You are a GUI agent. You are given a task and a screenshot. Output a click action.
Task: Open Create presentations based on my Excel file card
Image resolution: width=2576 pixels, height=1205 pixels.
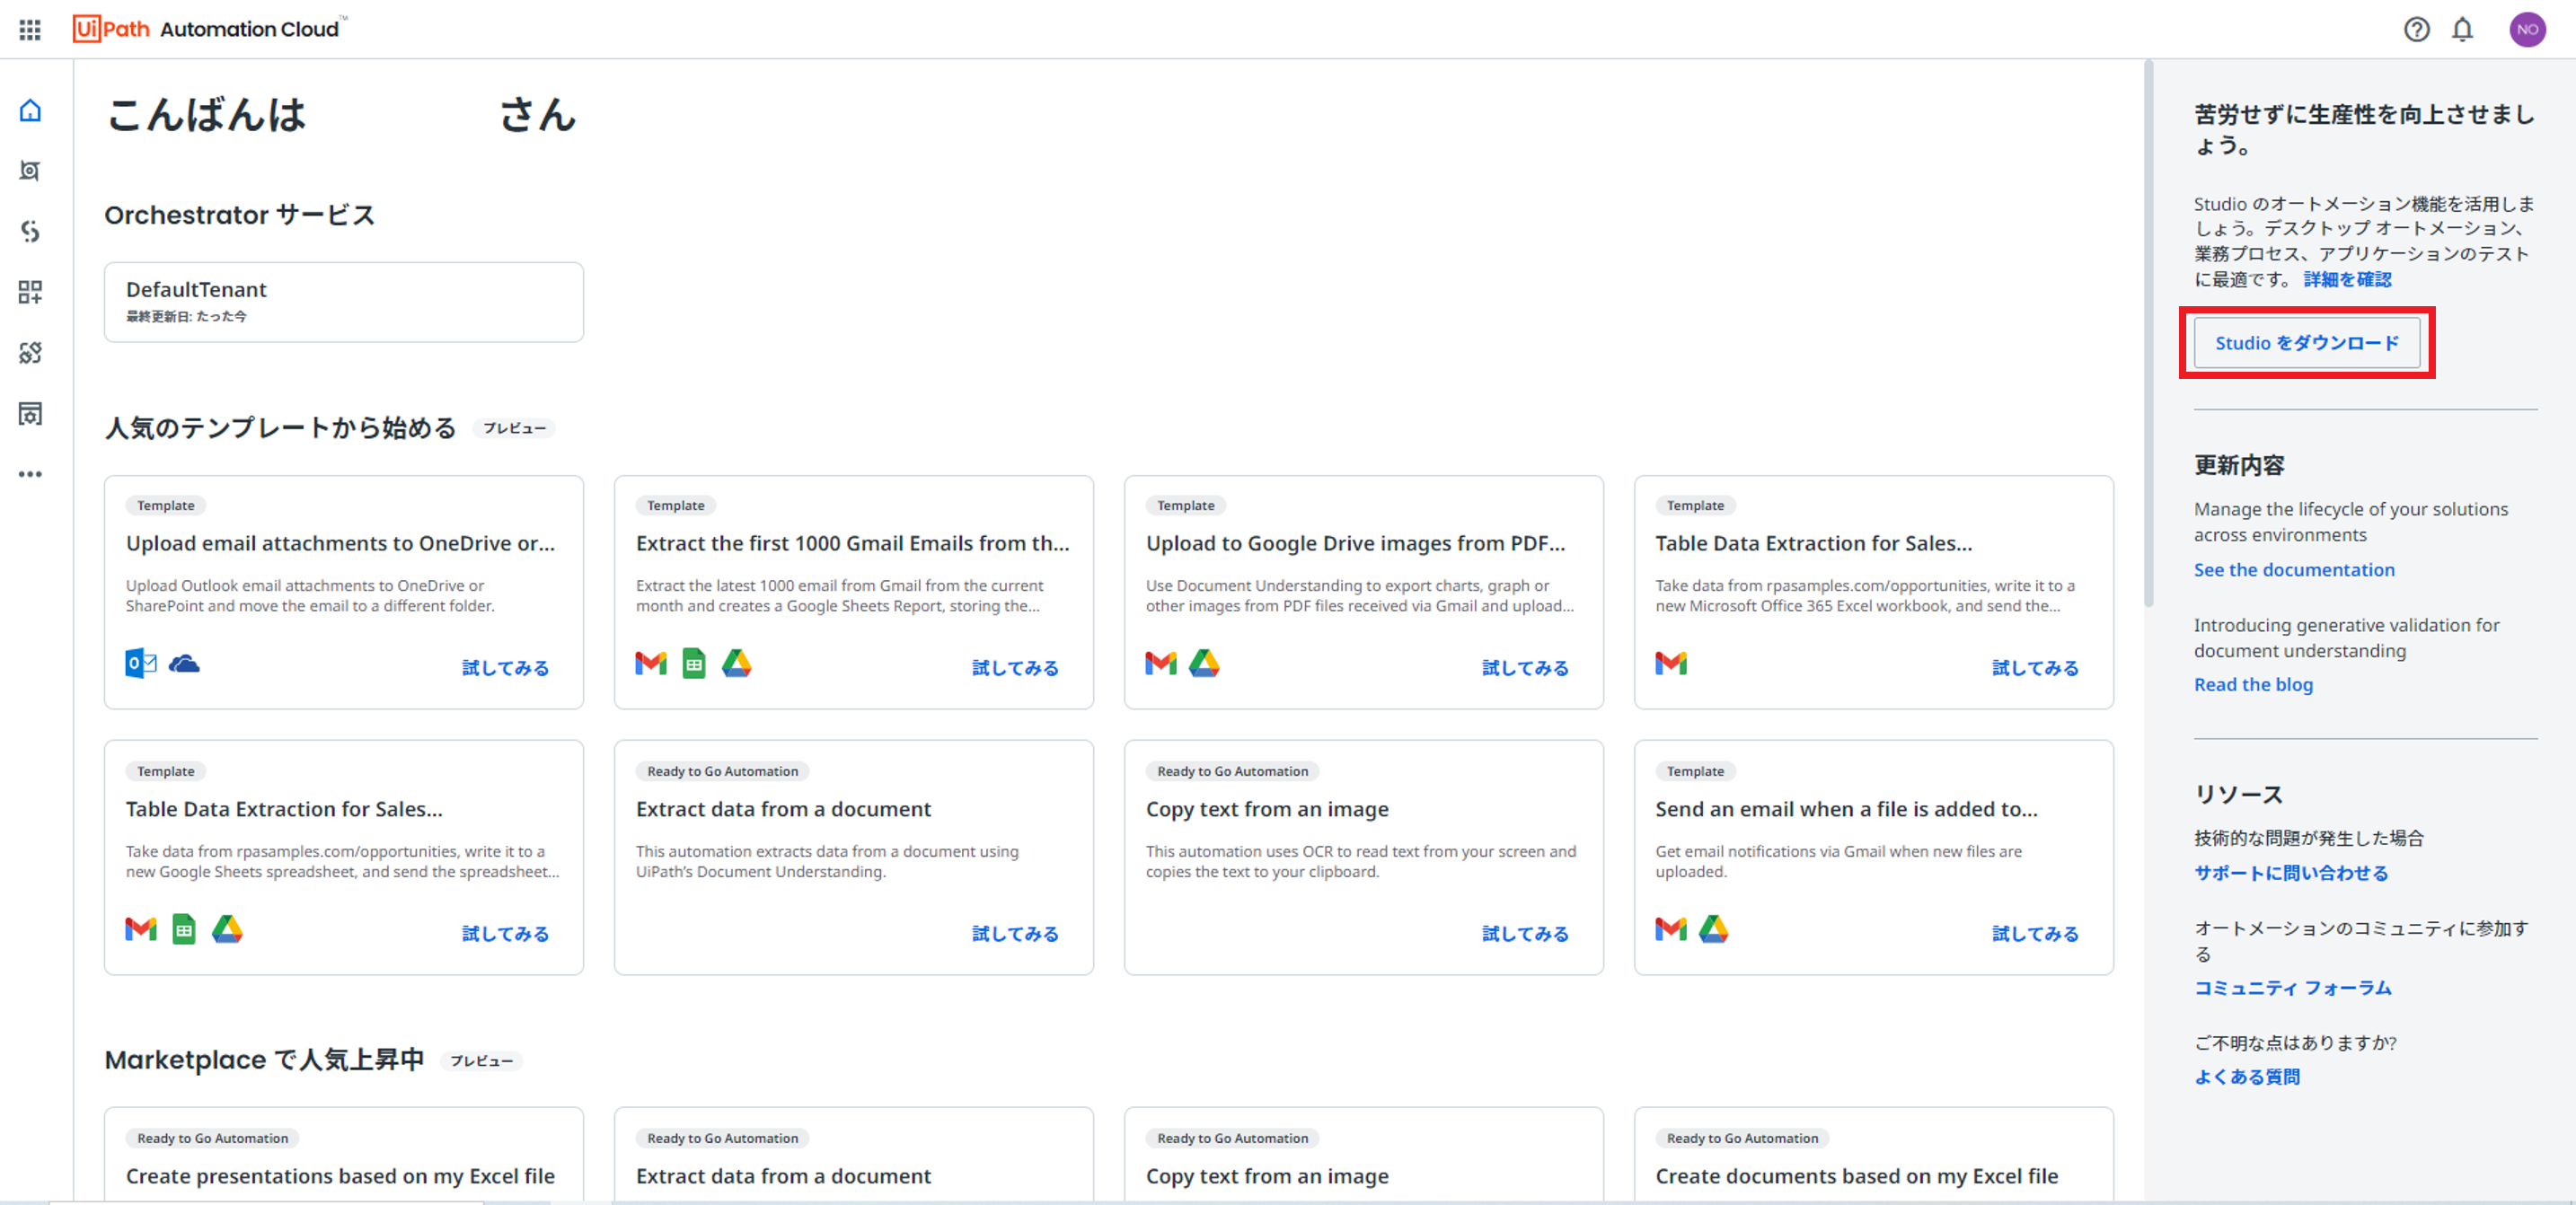[x=344, y=1155]
